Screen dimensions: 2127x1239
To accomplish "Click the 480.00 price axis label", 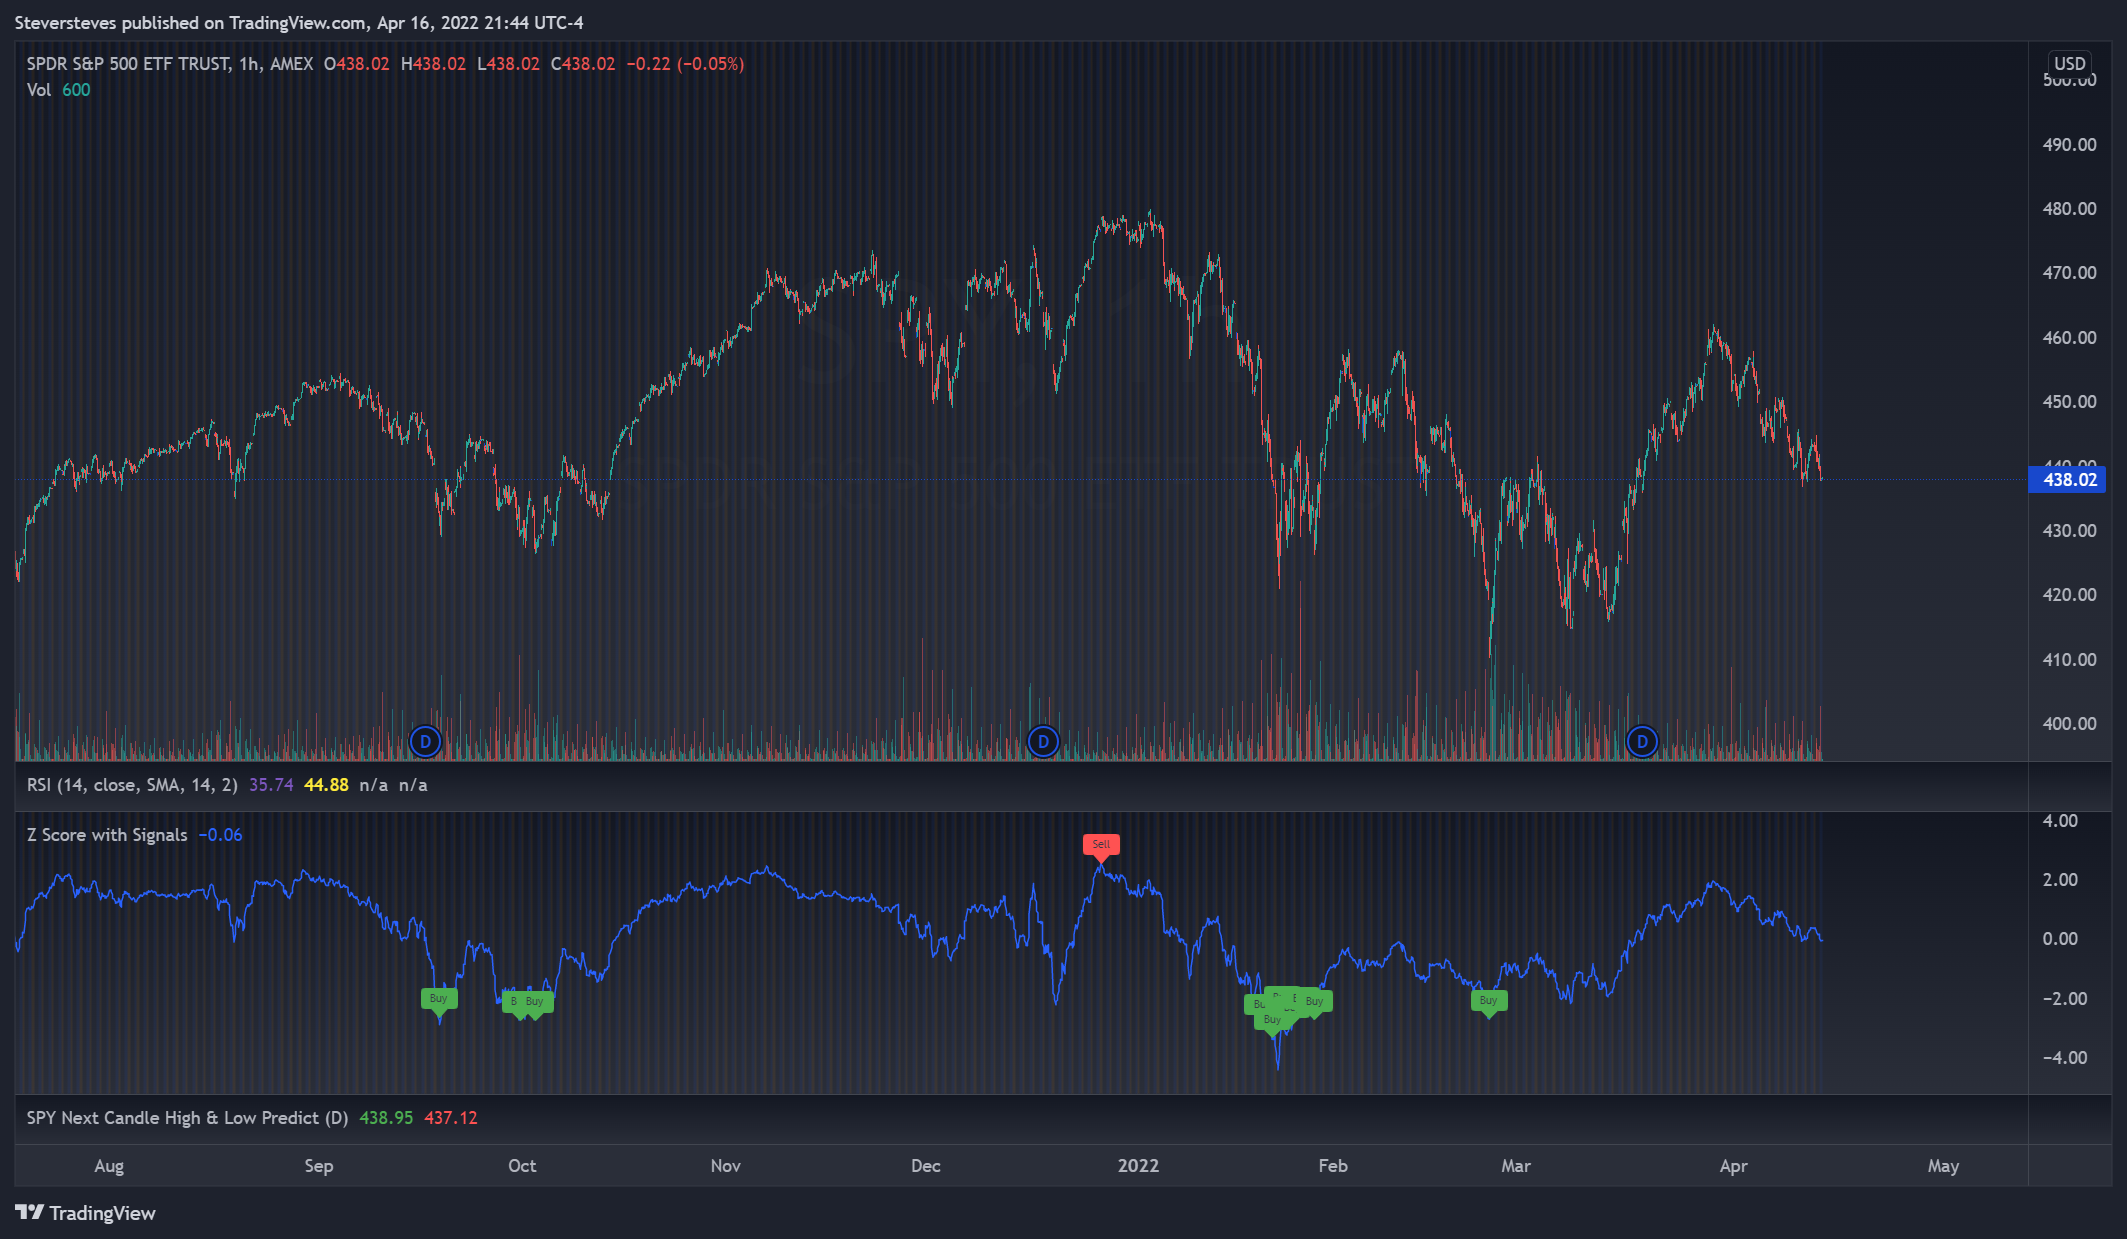I will [2069, 209].
